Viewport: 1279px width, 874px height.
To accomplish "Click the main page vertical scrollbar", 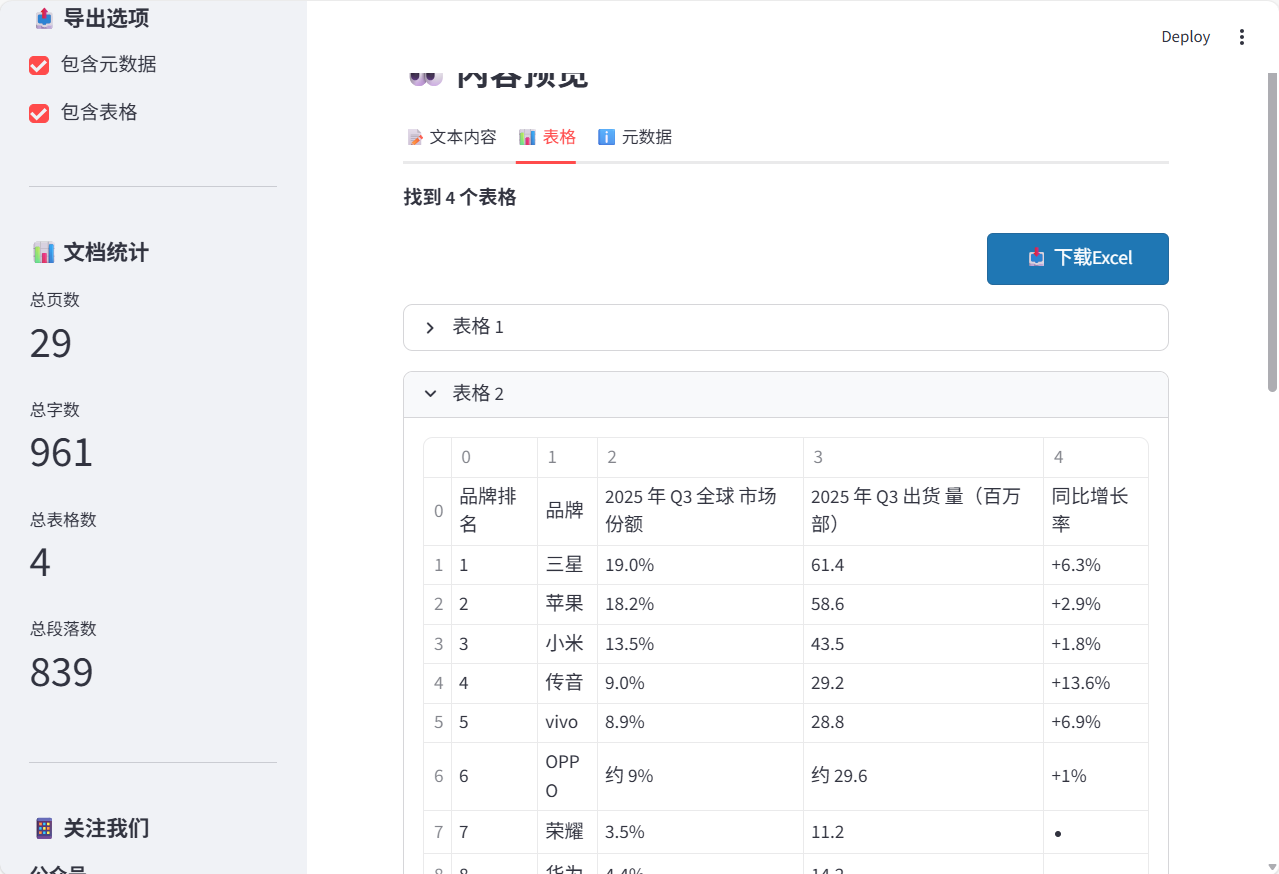I will 1272,230.
